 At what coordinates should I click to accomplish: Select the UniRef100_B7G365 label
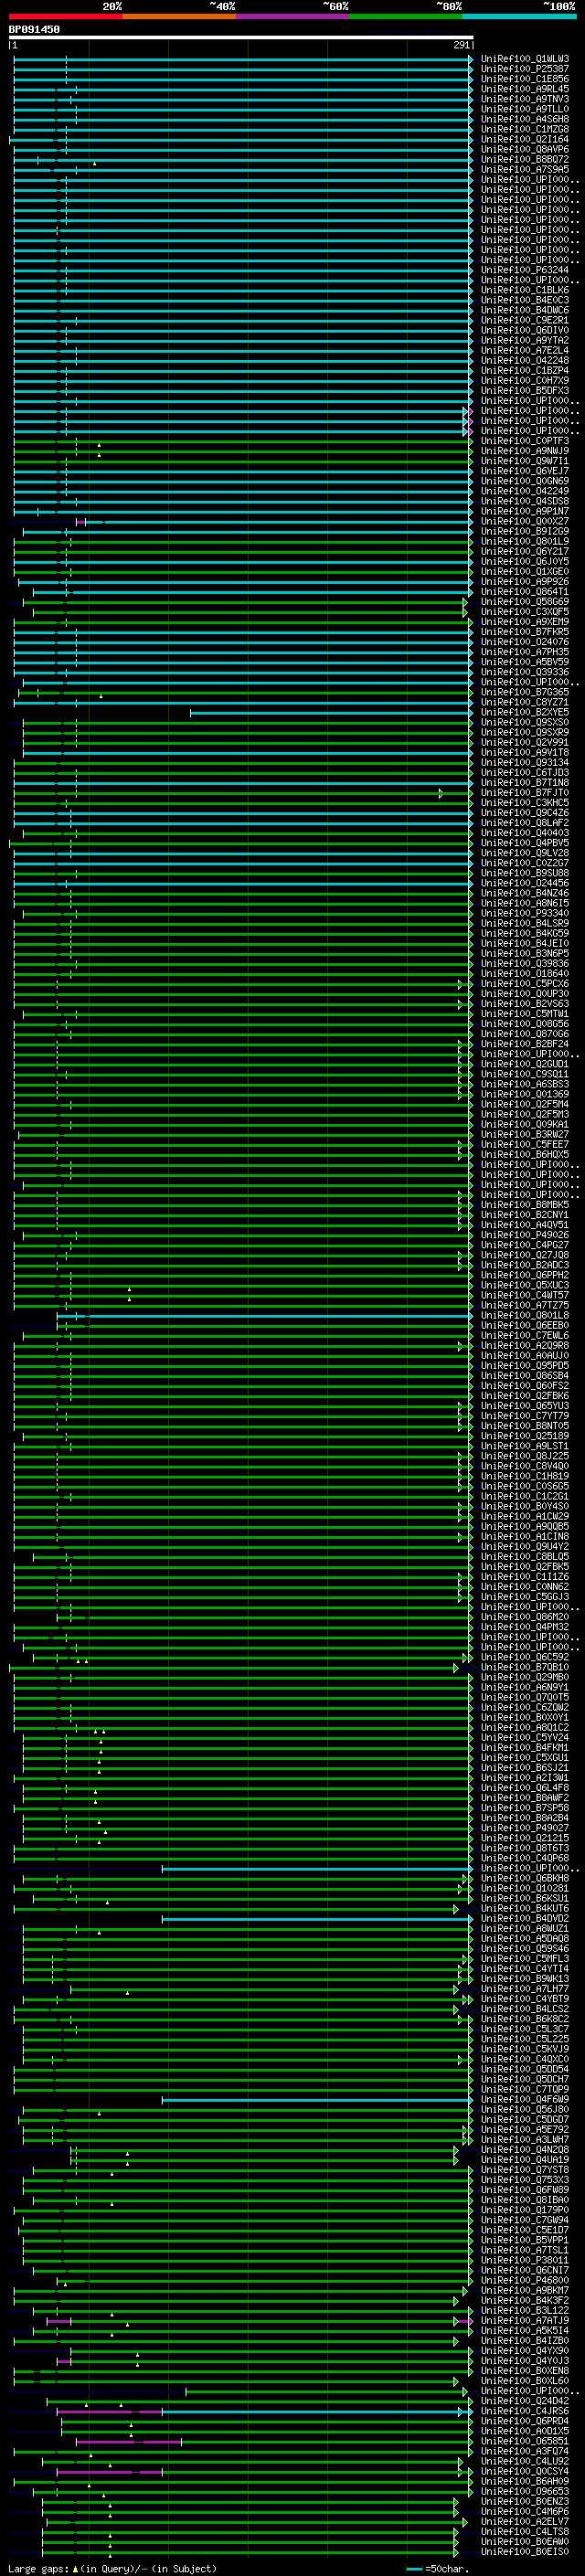(525, 692)
